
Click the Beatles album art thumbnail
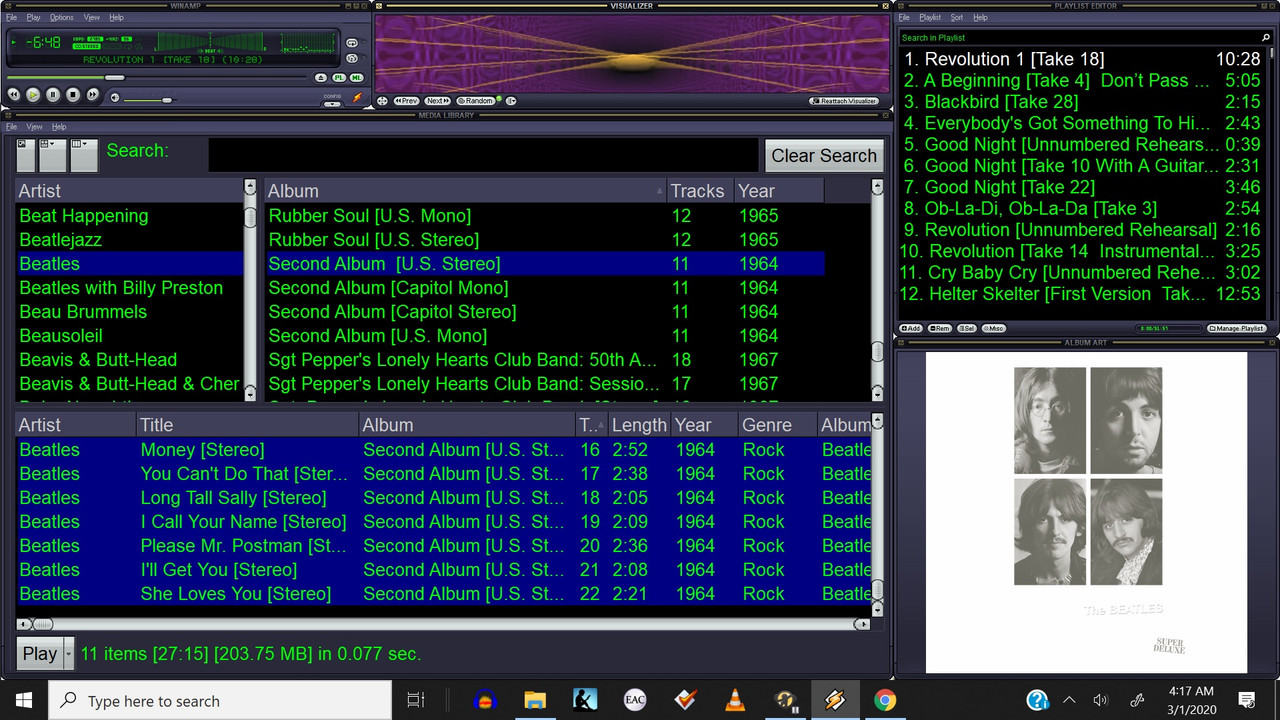(x=1087, y=513)
